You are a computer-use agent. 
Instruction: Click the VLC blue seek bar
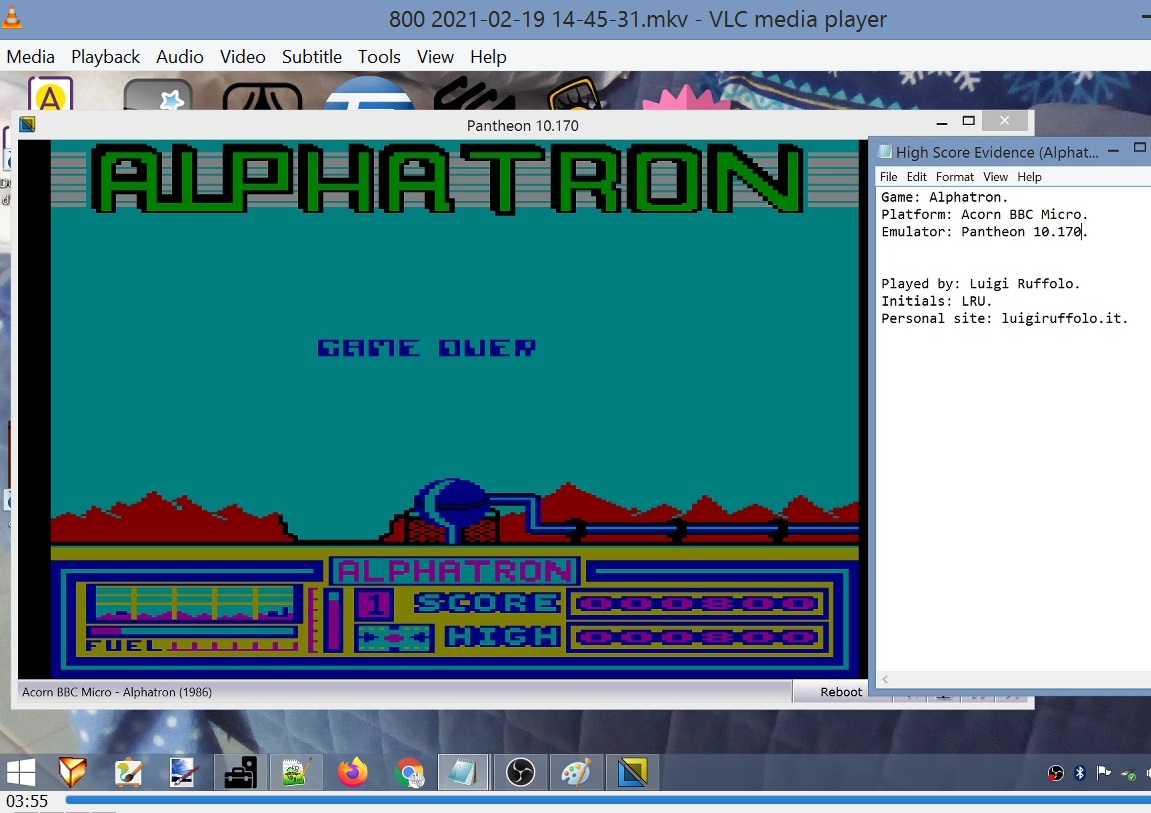coord(600,800)
